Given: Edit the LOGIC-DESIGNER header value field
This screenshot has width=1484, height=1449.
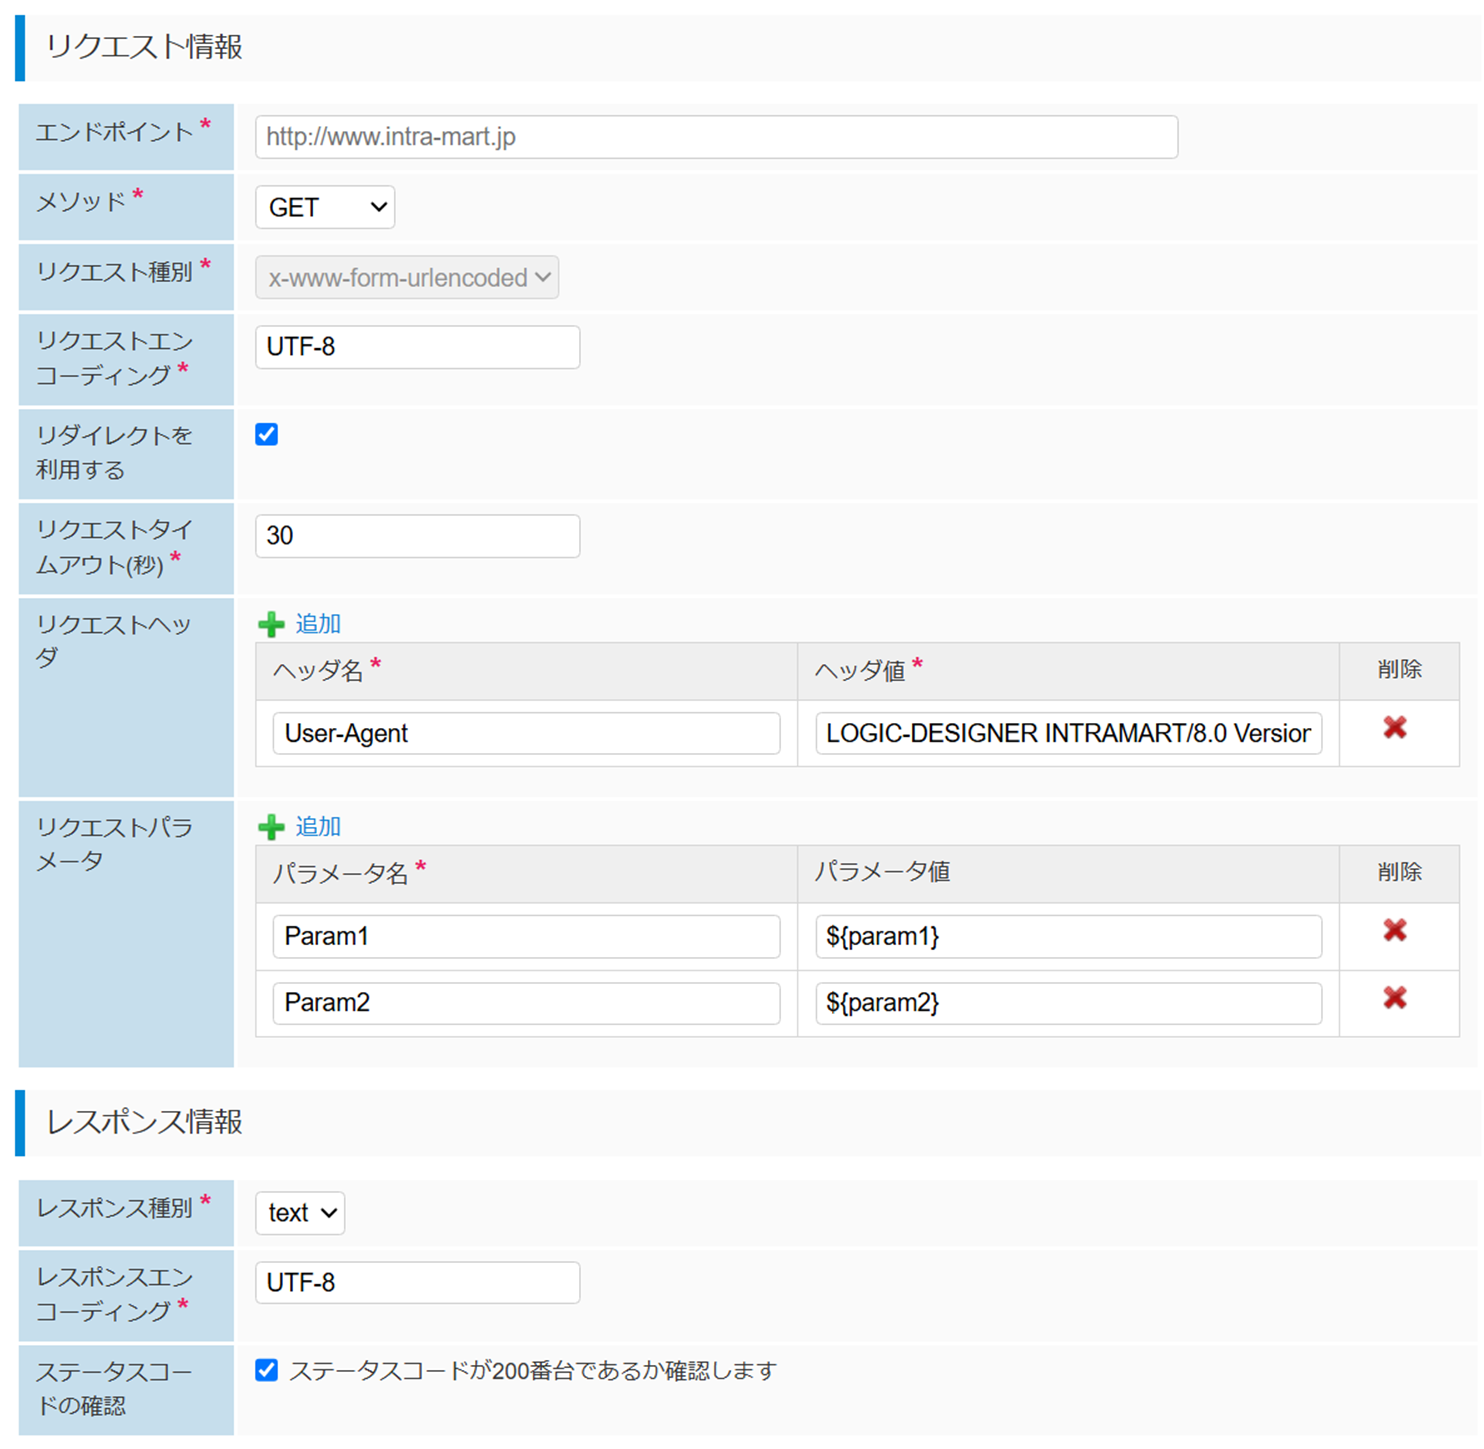Looking at the screenshot, I should 1068,734.
